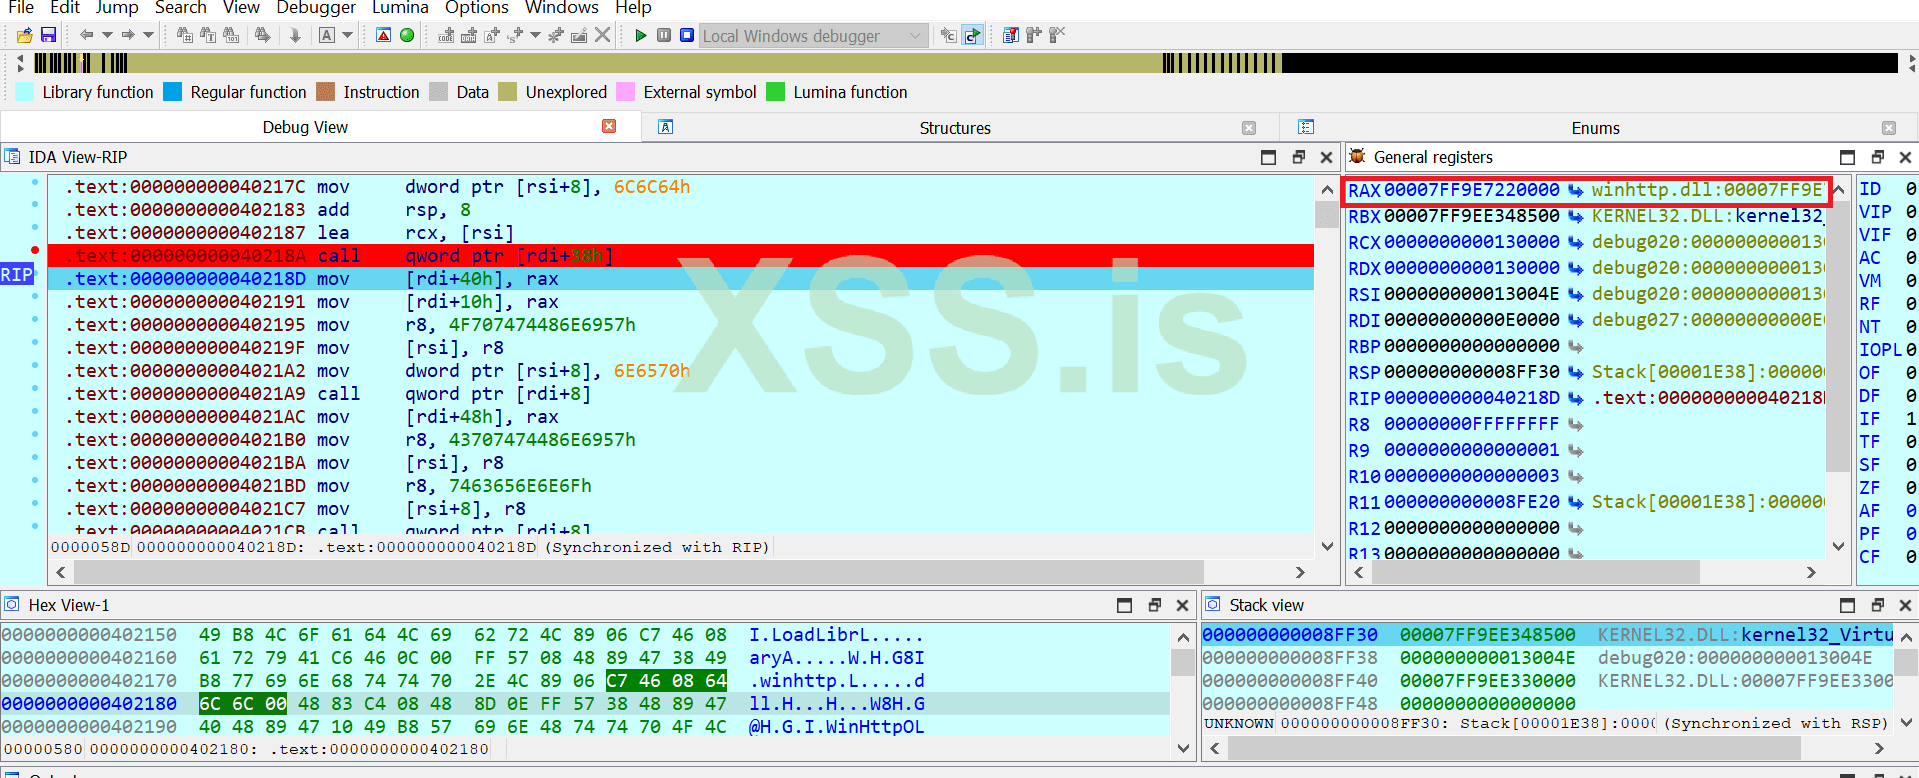Pause the debugged process
The height and width of the screenshot is (778, 1919).
pos(664,35)
